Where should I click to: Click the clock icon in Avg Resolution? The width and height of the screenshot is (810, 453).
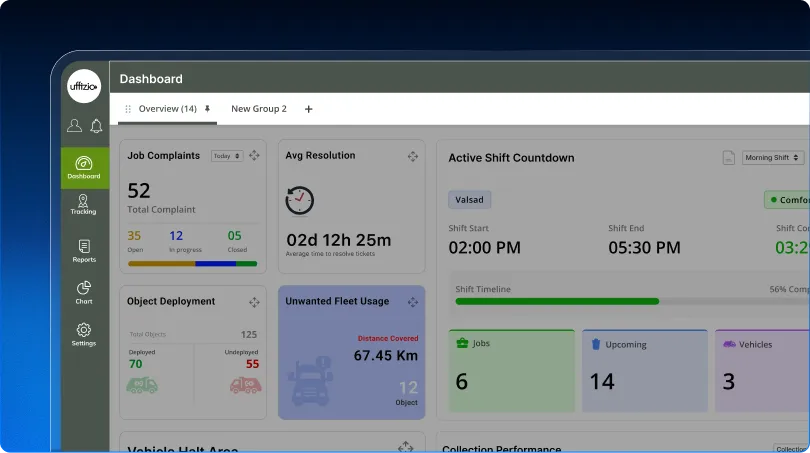pos(300,200)
